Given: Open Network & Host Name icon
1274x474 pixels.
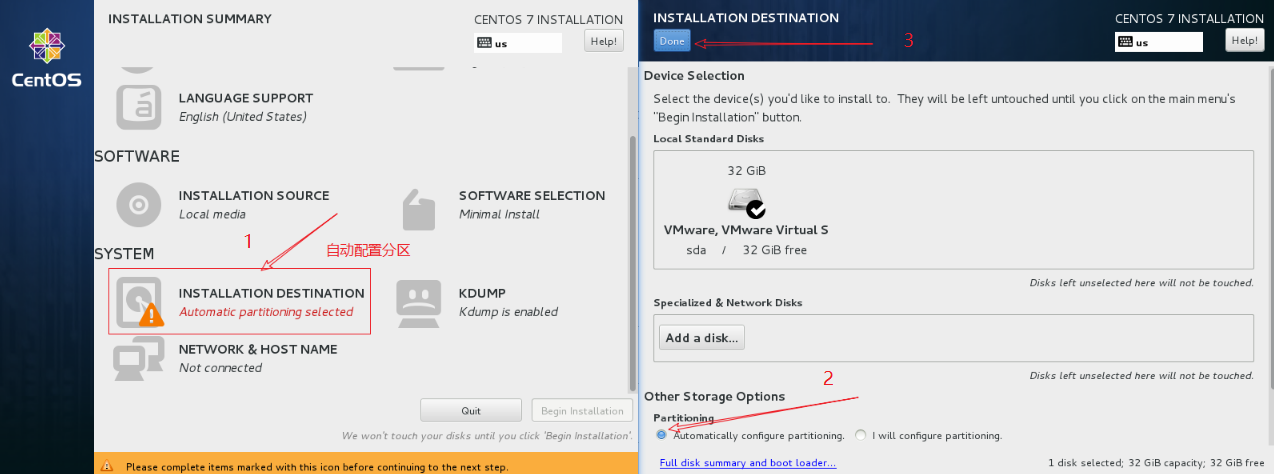Looking at the screenshot, I should pos(139,358).
